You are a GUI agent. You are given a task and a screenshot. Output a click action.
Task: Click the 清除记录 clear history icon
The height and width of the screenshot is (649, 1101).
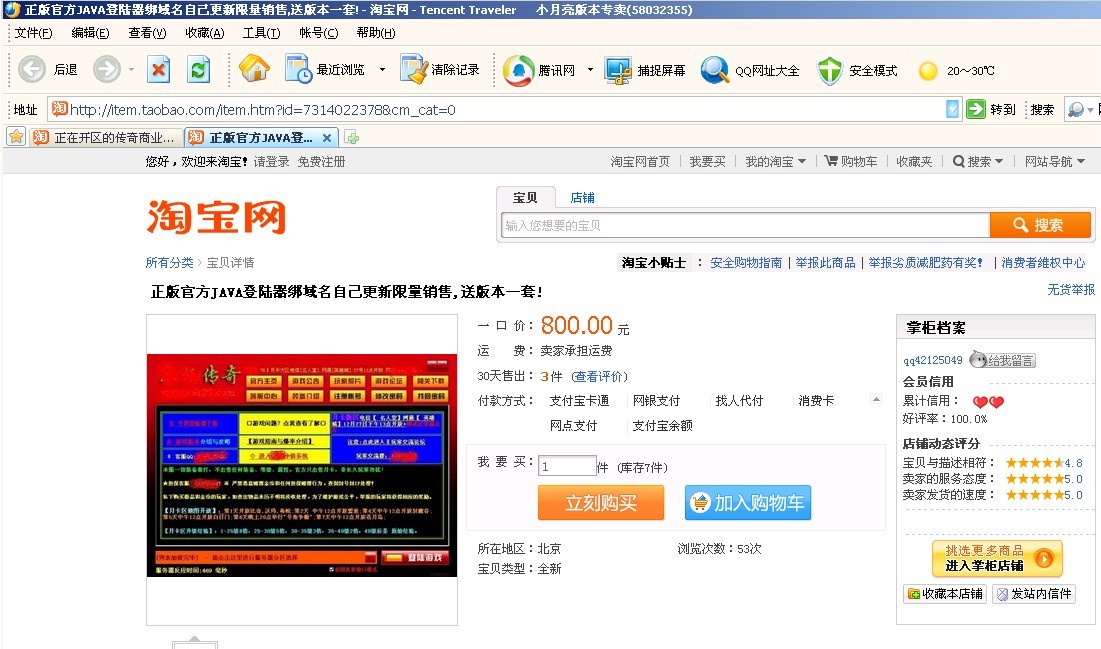pos(414,70)
